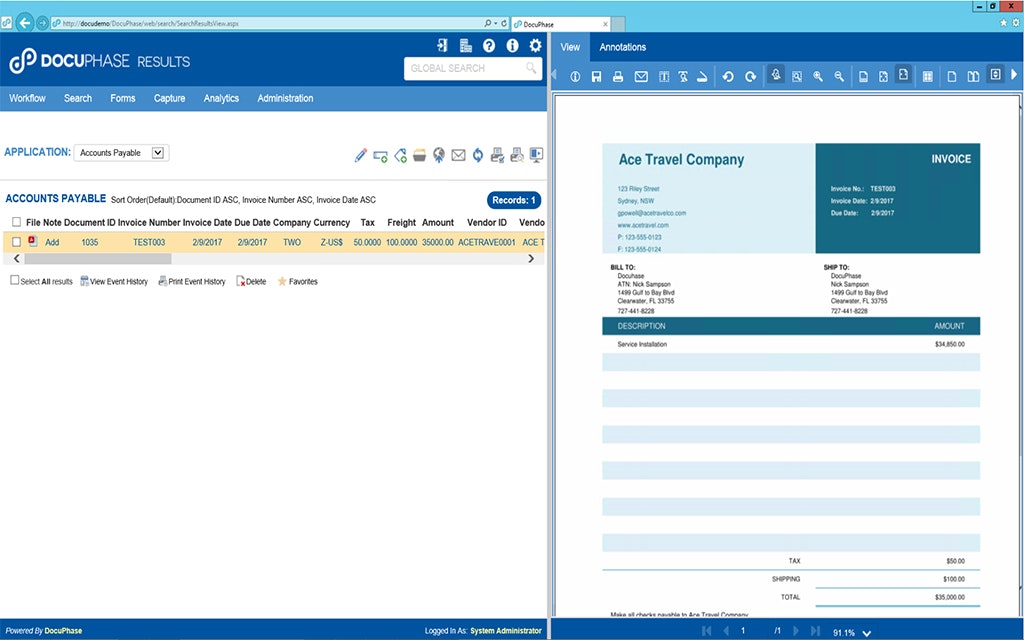Rotate document clockwise in viewer
The width and height of the screenshot is (1024, 640).
pyautogui.click(x=750, y=76)
